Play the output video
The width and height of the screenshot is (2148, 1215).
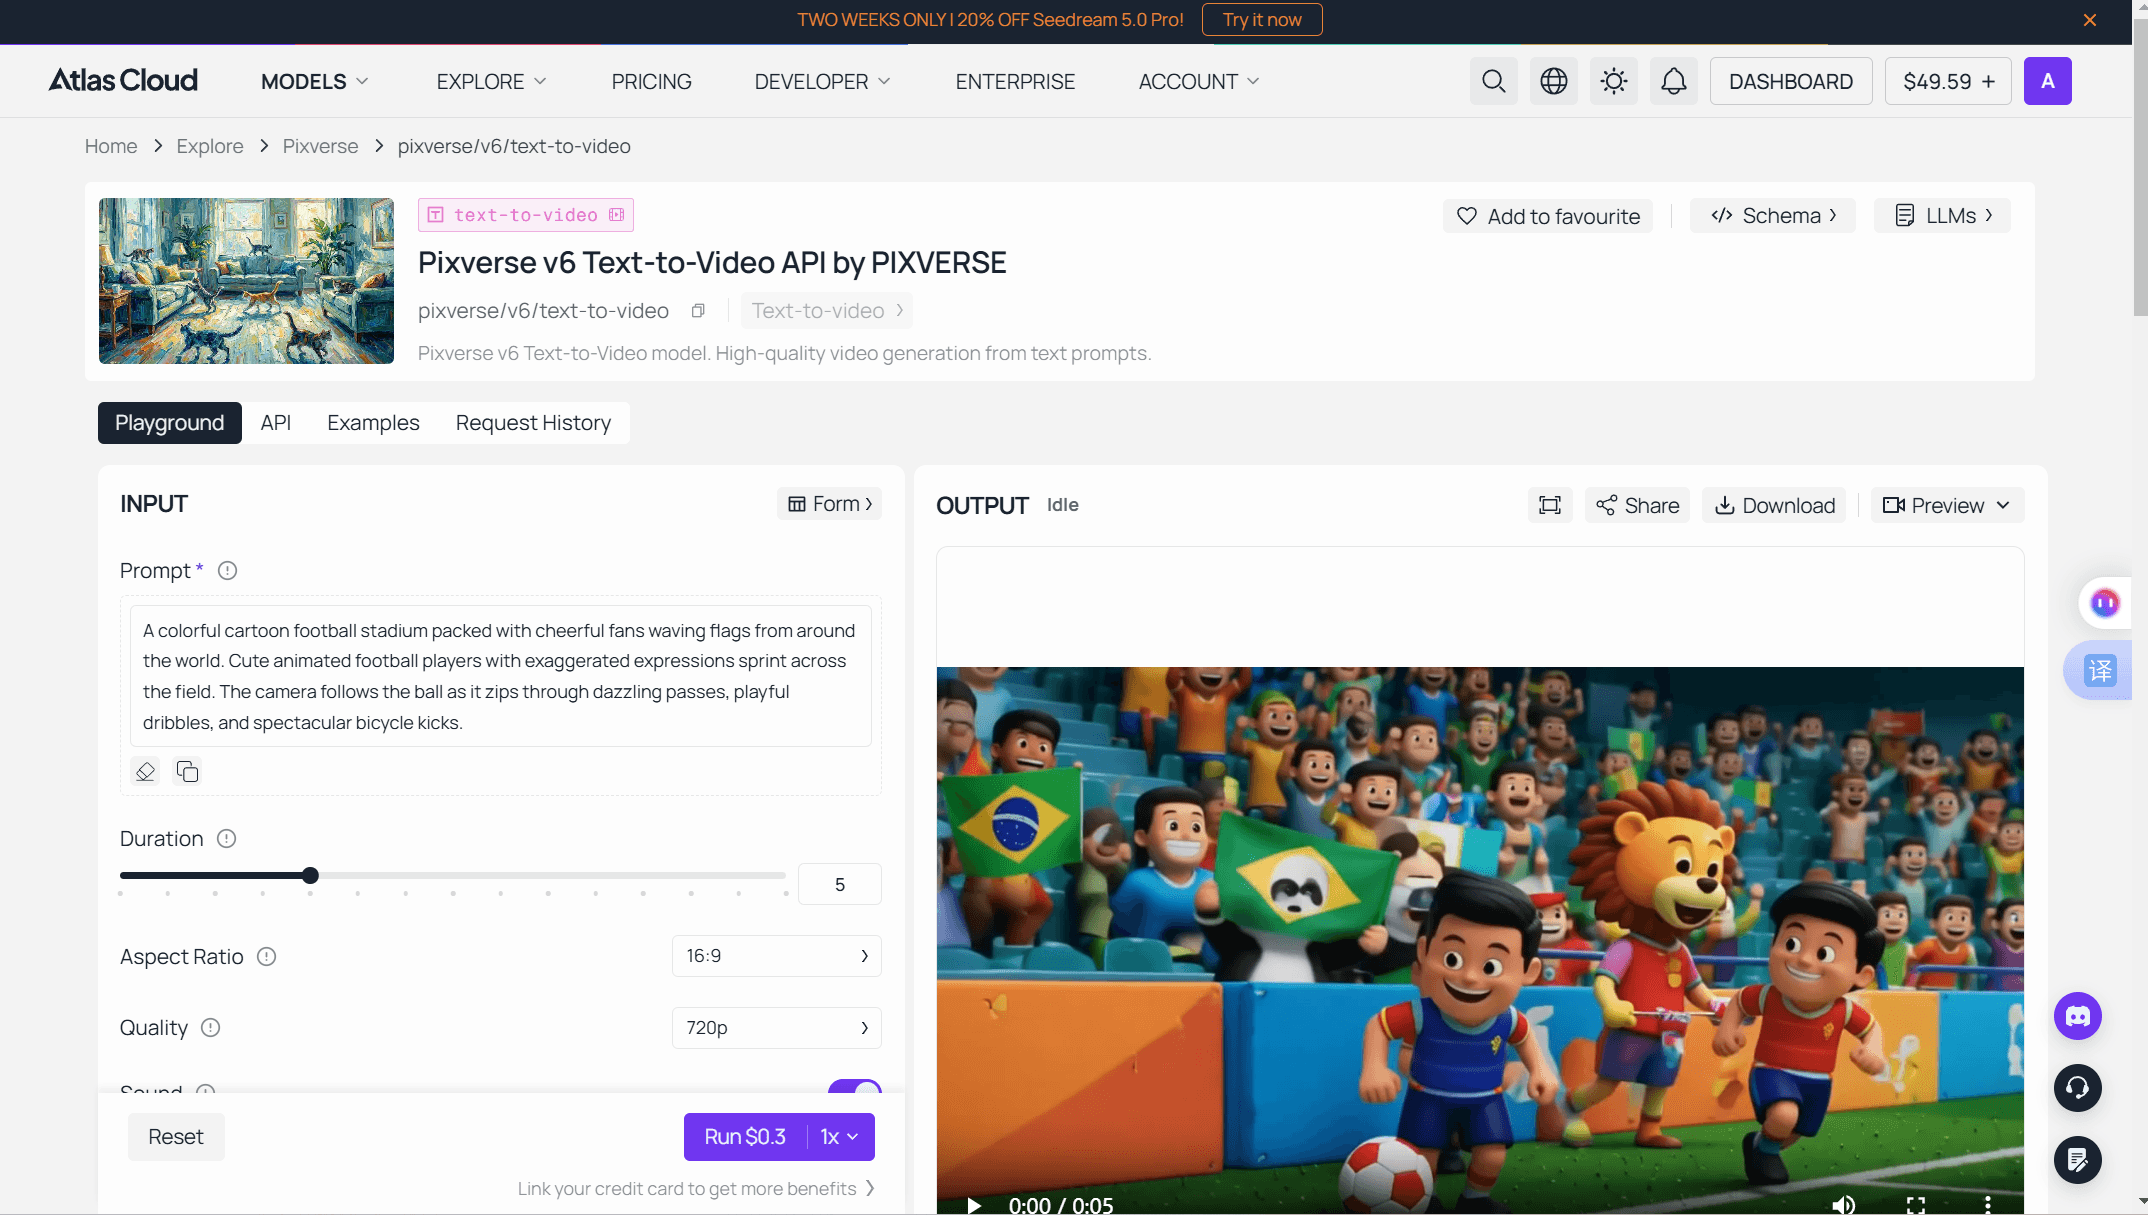973,1205
